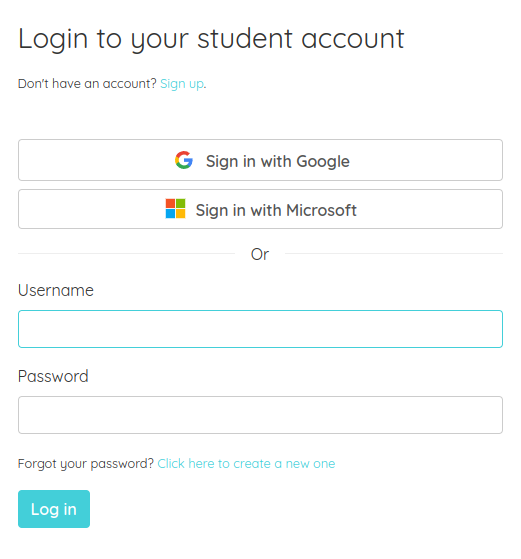
Task: Click the "Forgot your password?" text
Action: (86, 464)
